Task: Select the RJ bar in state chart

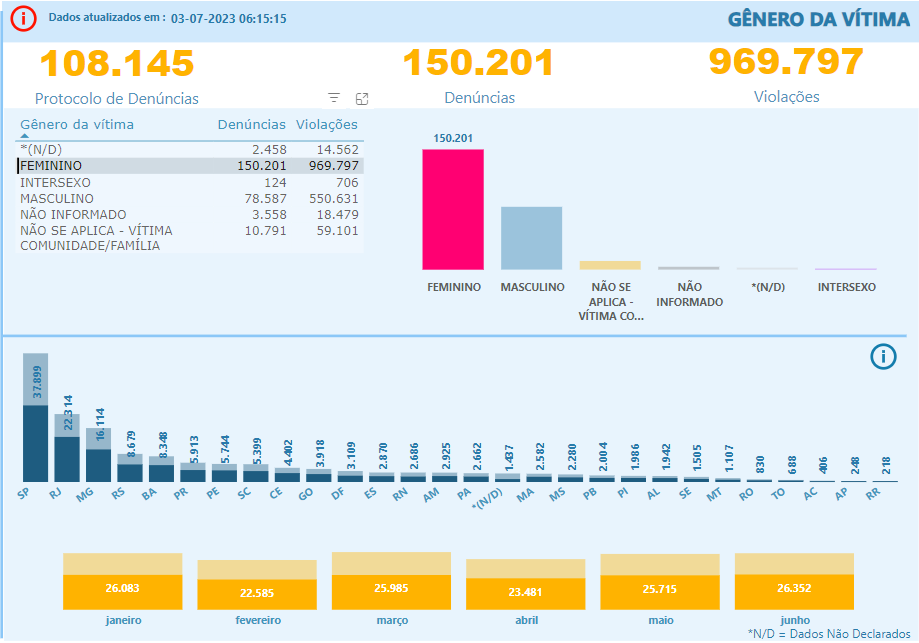Action: tap(67, 452)
